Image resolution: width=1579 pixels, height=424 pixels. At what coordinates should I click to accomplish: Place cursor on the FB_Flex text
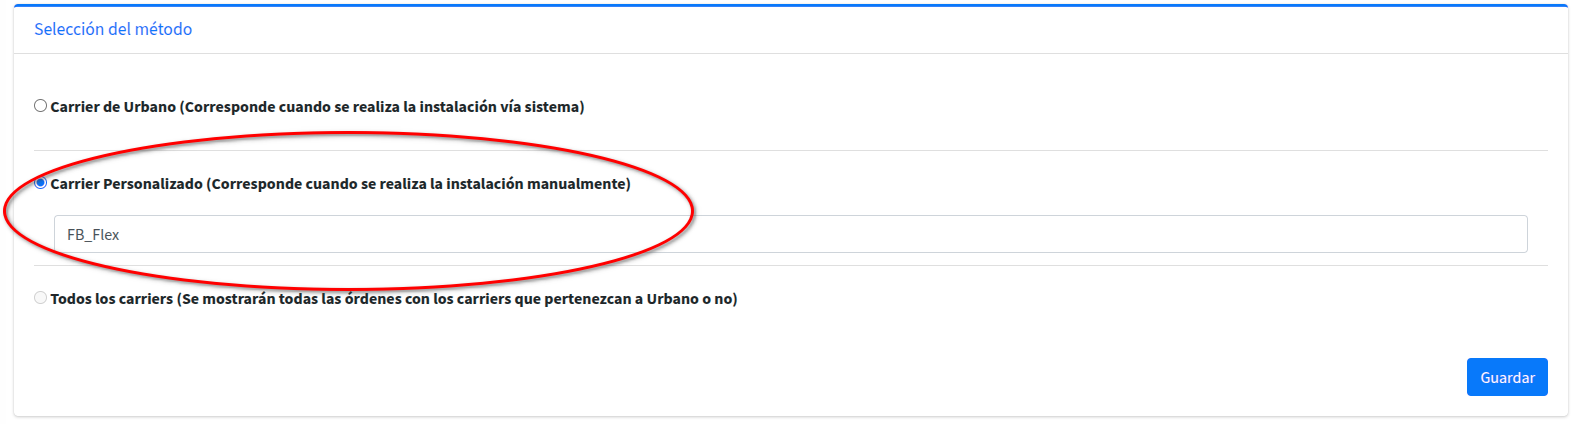point(93,235)
